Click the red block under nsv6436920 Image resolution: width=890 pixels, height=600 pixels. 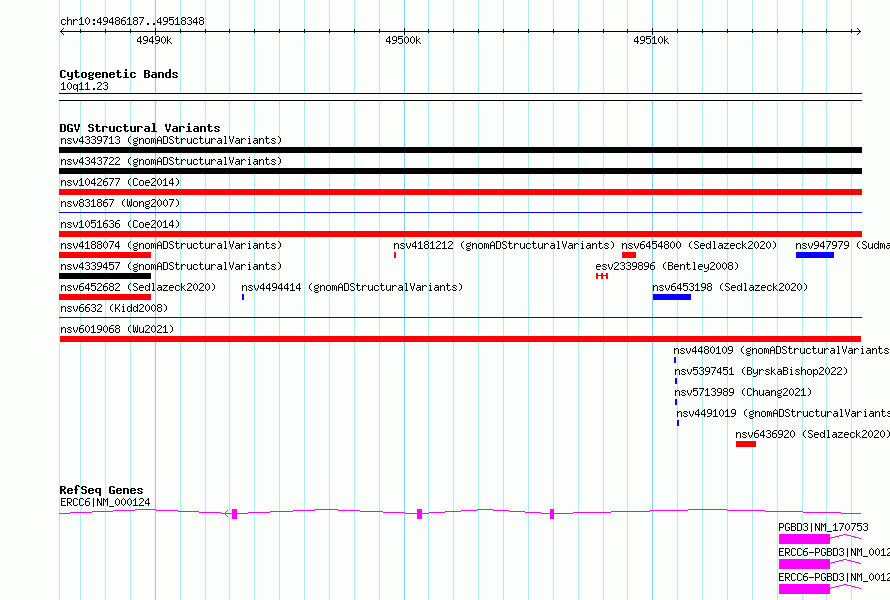(746, 444)
